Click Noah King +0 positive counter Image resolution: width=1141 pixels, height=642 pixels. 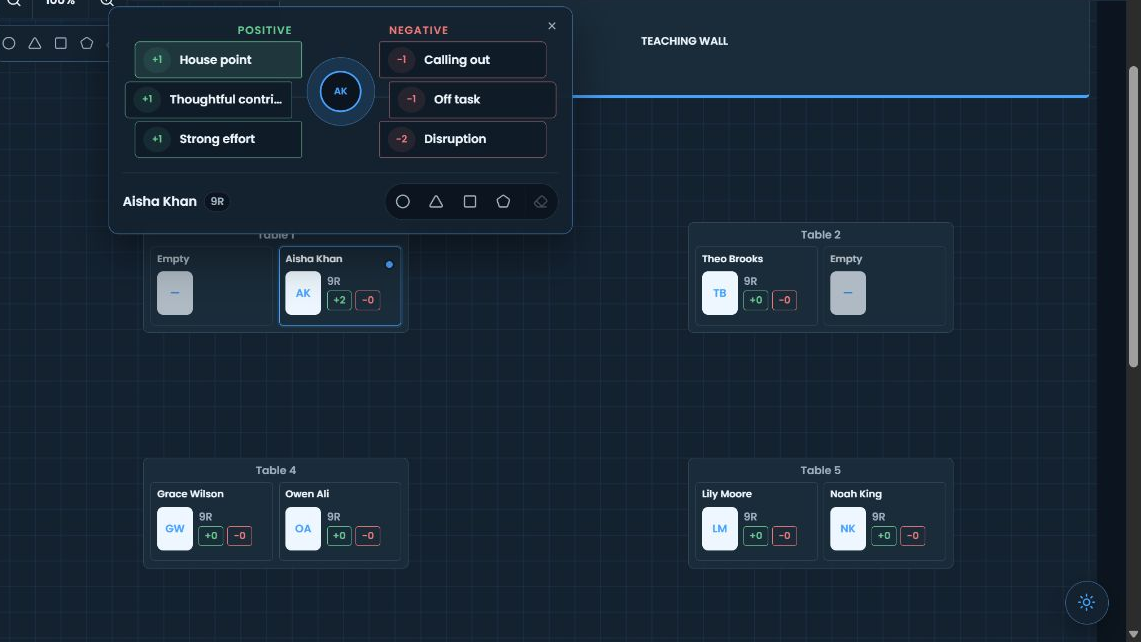pos(883,536)
